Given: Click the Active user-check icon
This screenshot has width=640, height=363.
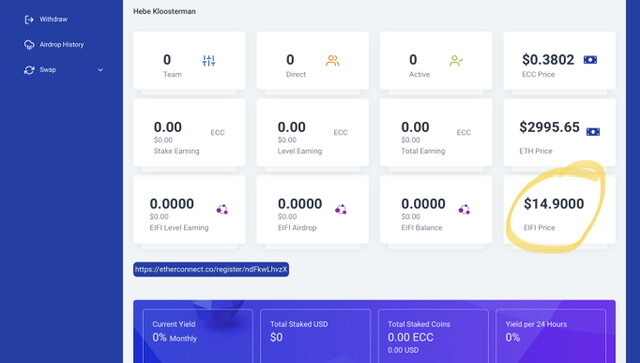Looking at the screenshot, I should 456,61.
